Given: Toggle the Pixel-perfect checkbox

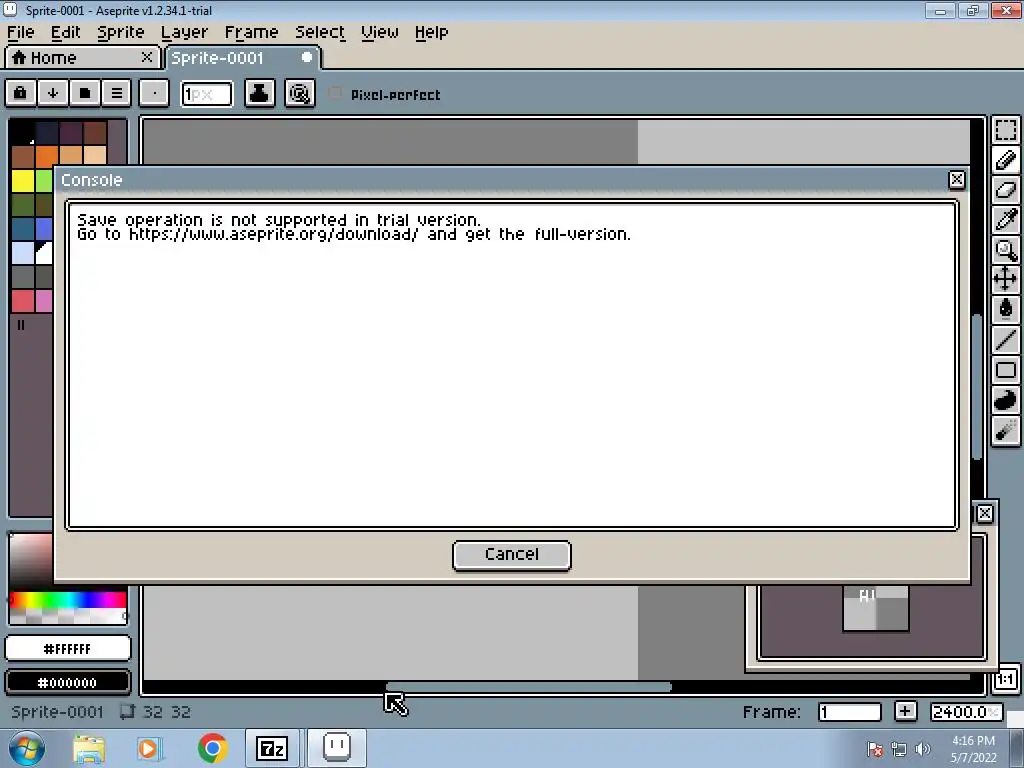Looking at the screenshot, I should click(x=335, y=94).
